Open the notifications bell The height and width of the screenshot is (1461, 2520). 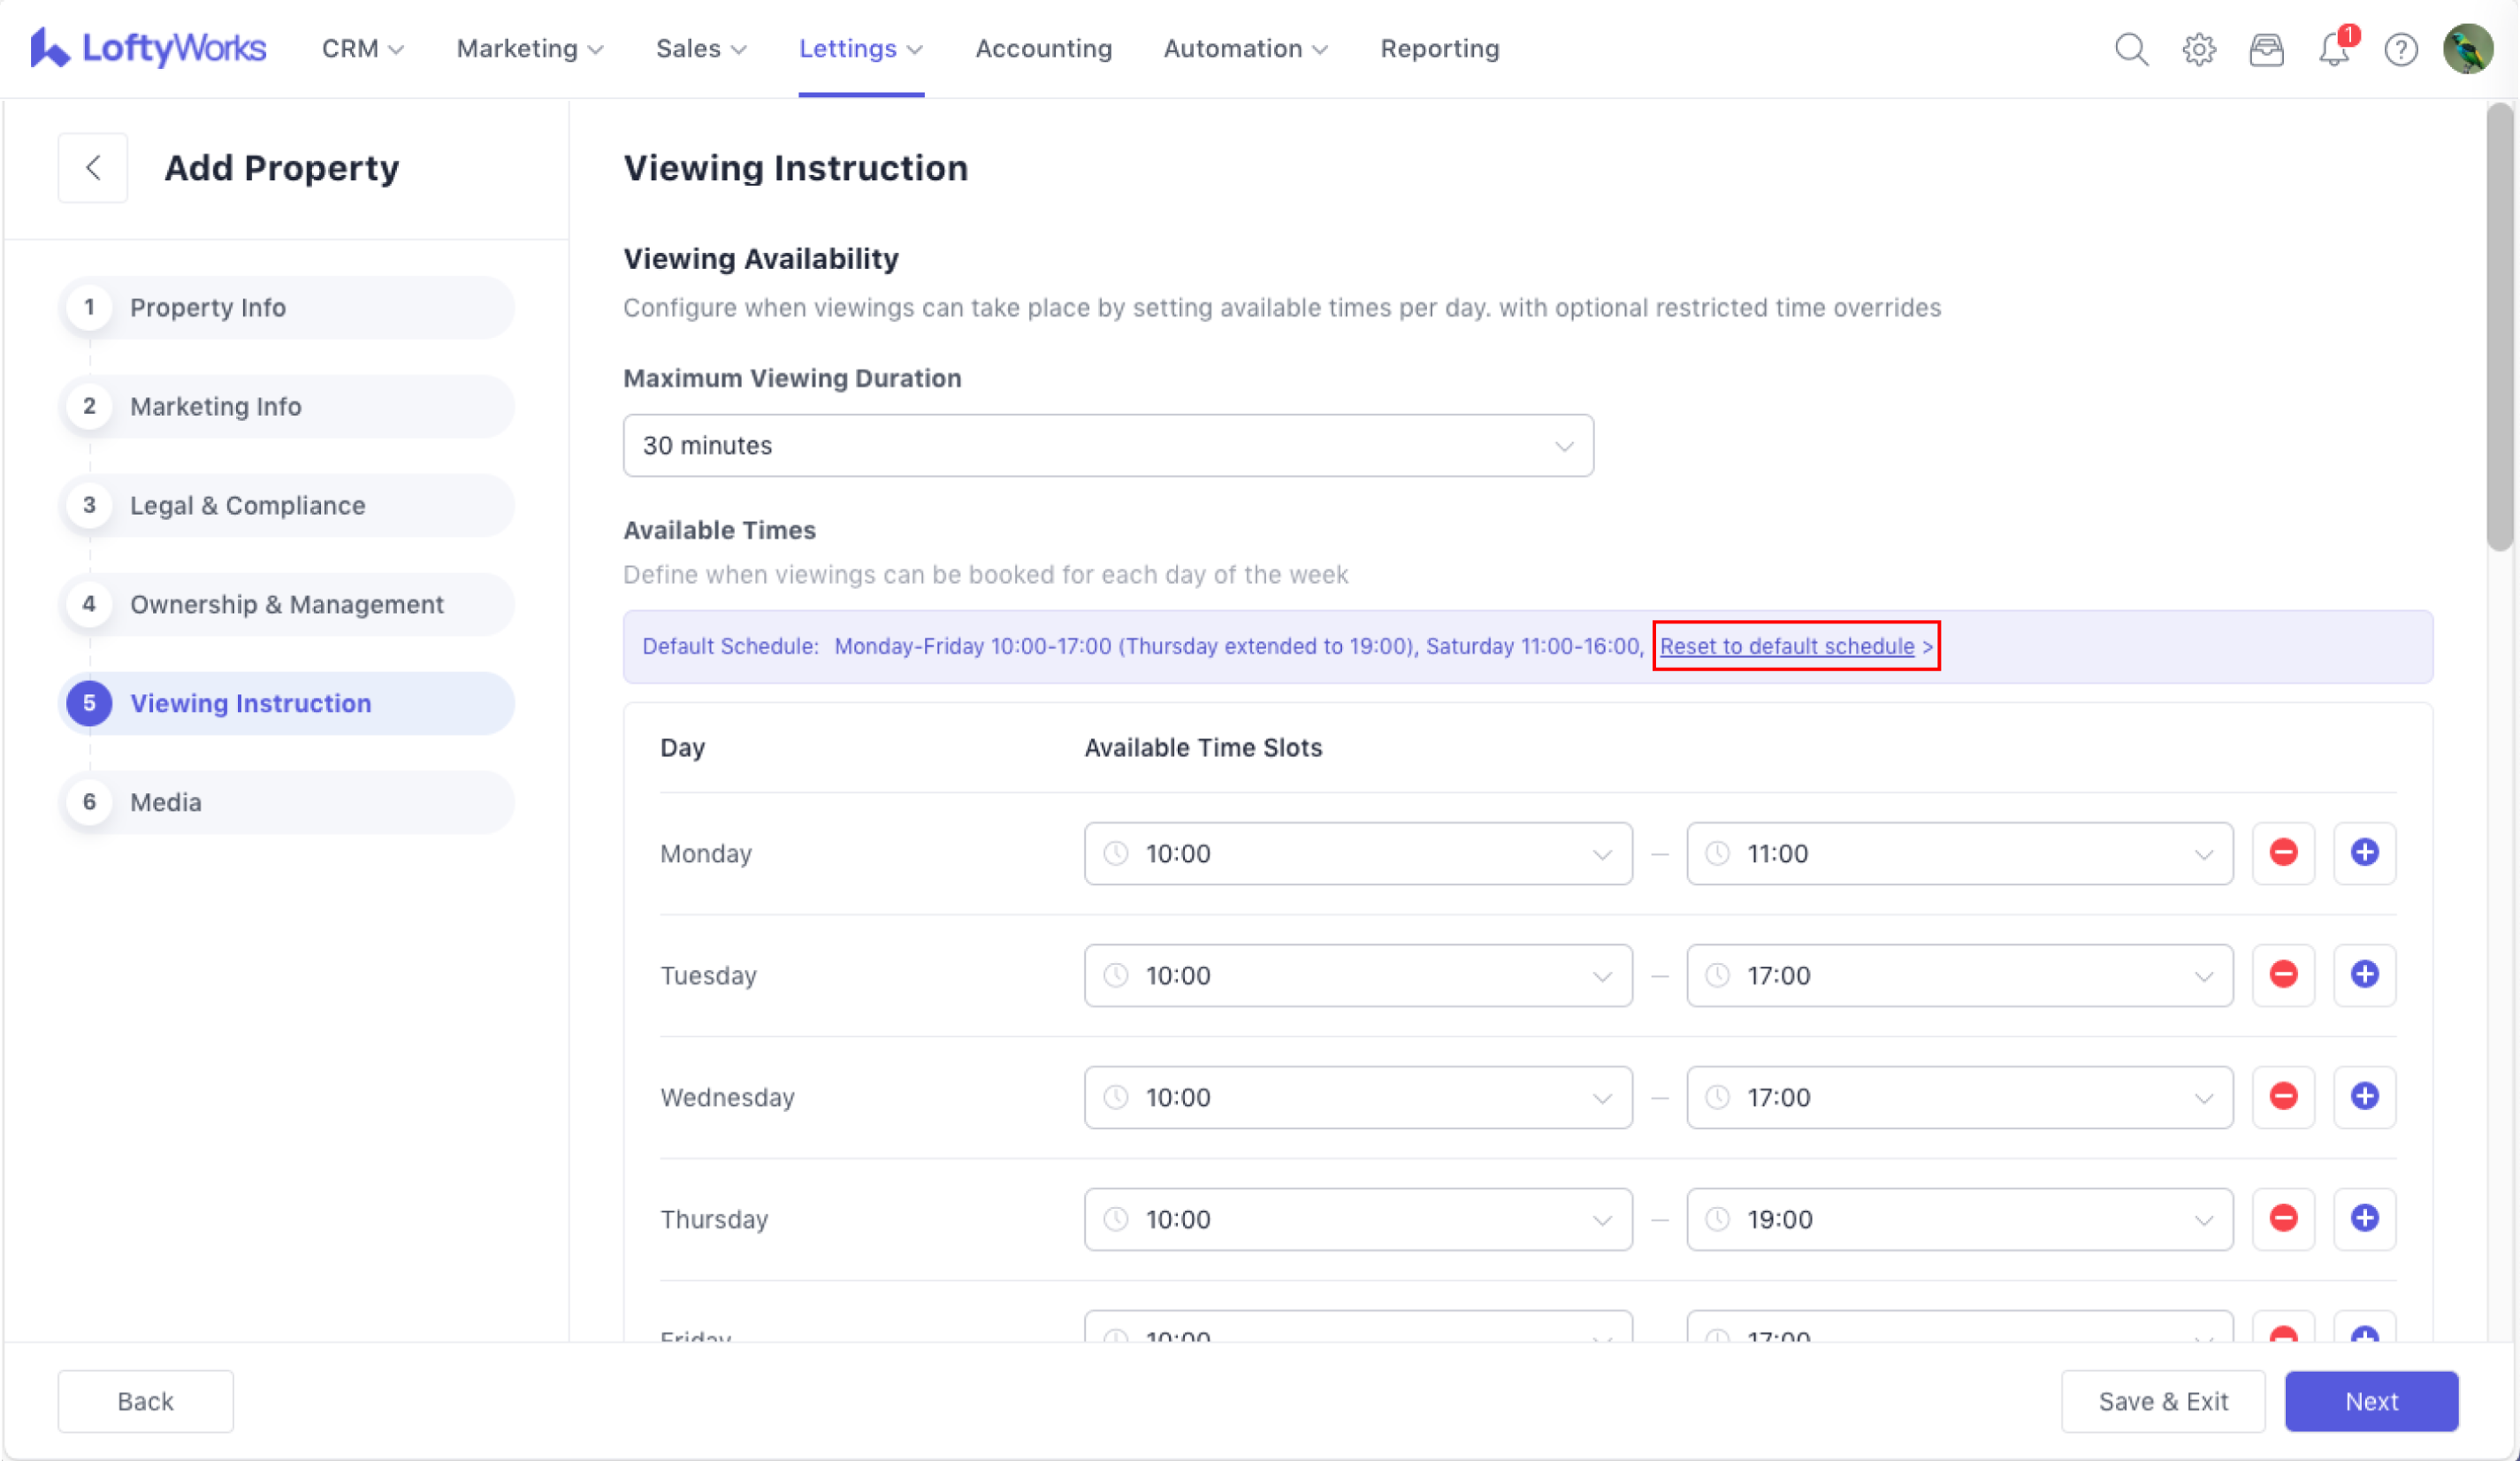click(x=2333, y=49)
